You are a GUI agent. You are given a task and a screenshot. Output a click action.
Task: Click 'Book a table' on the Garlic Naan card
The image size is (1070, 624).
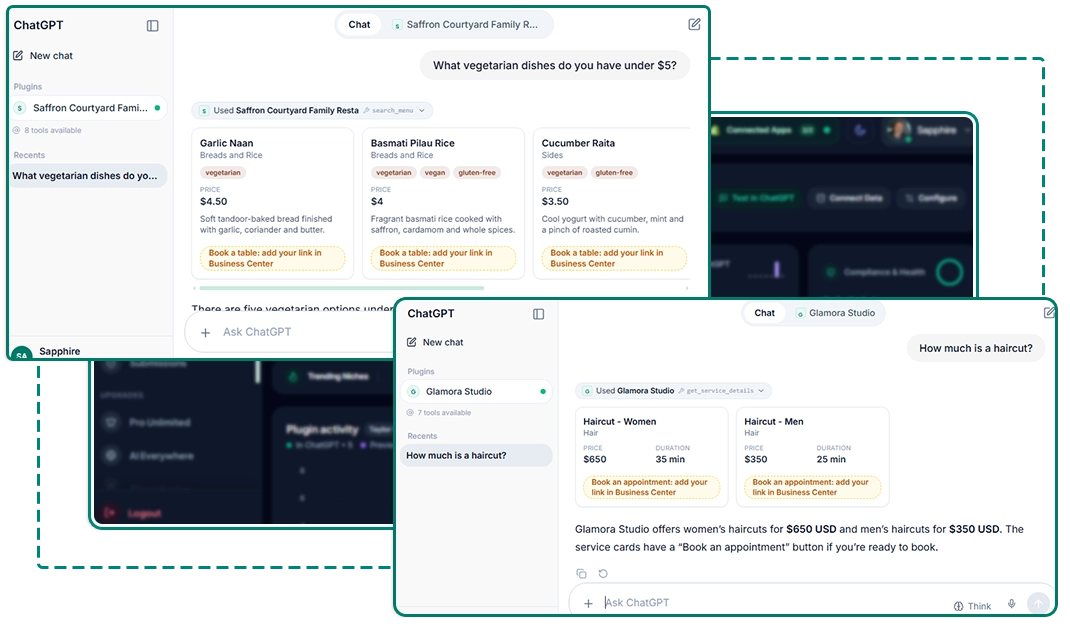click(x=272, y=258)
